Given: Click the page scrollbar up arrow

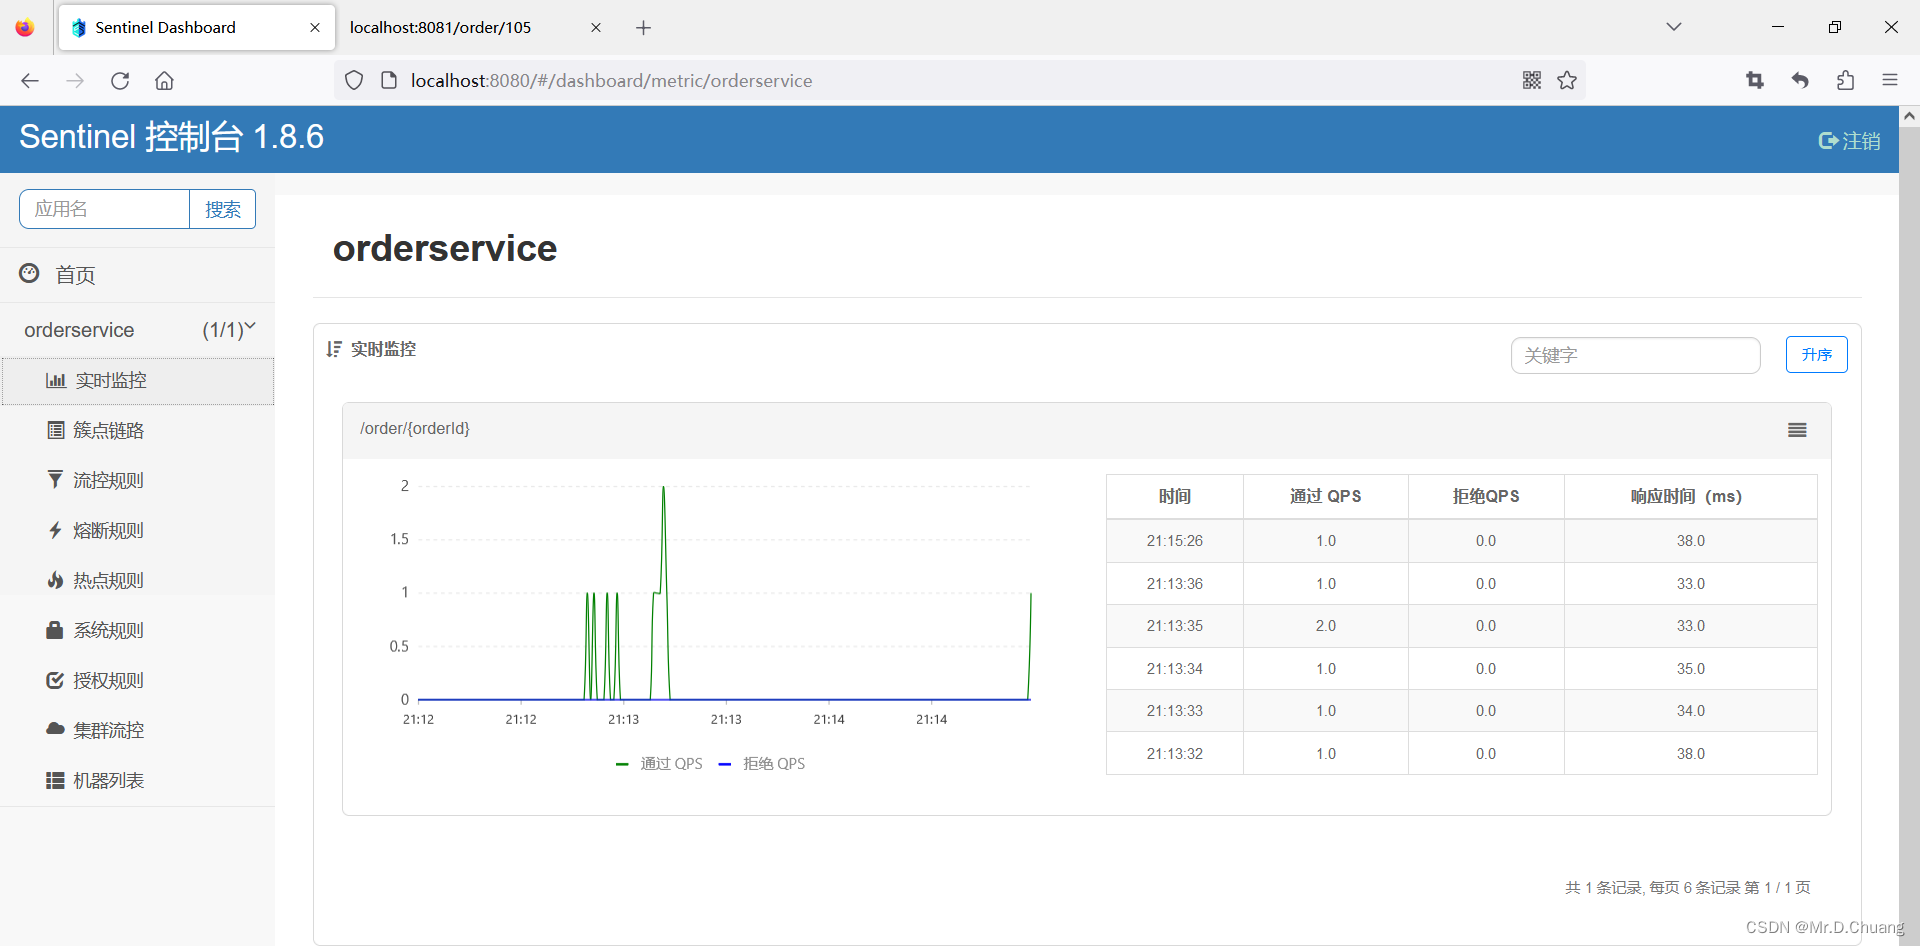Looking at the screenshot, I should (1909, 116).
